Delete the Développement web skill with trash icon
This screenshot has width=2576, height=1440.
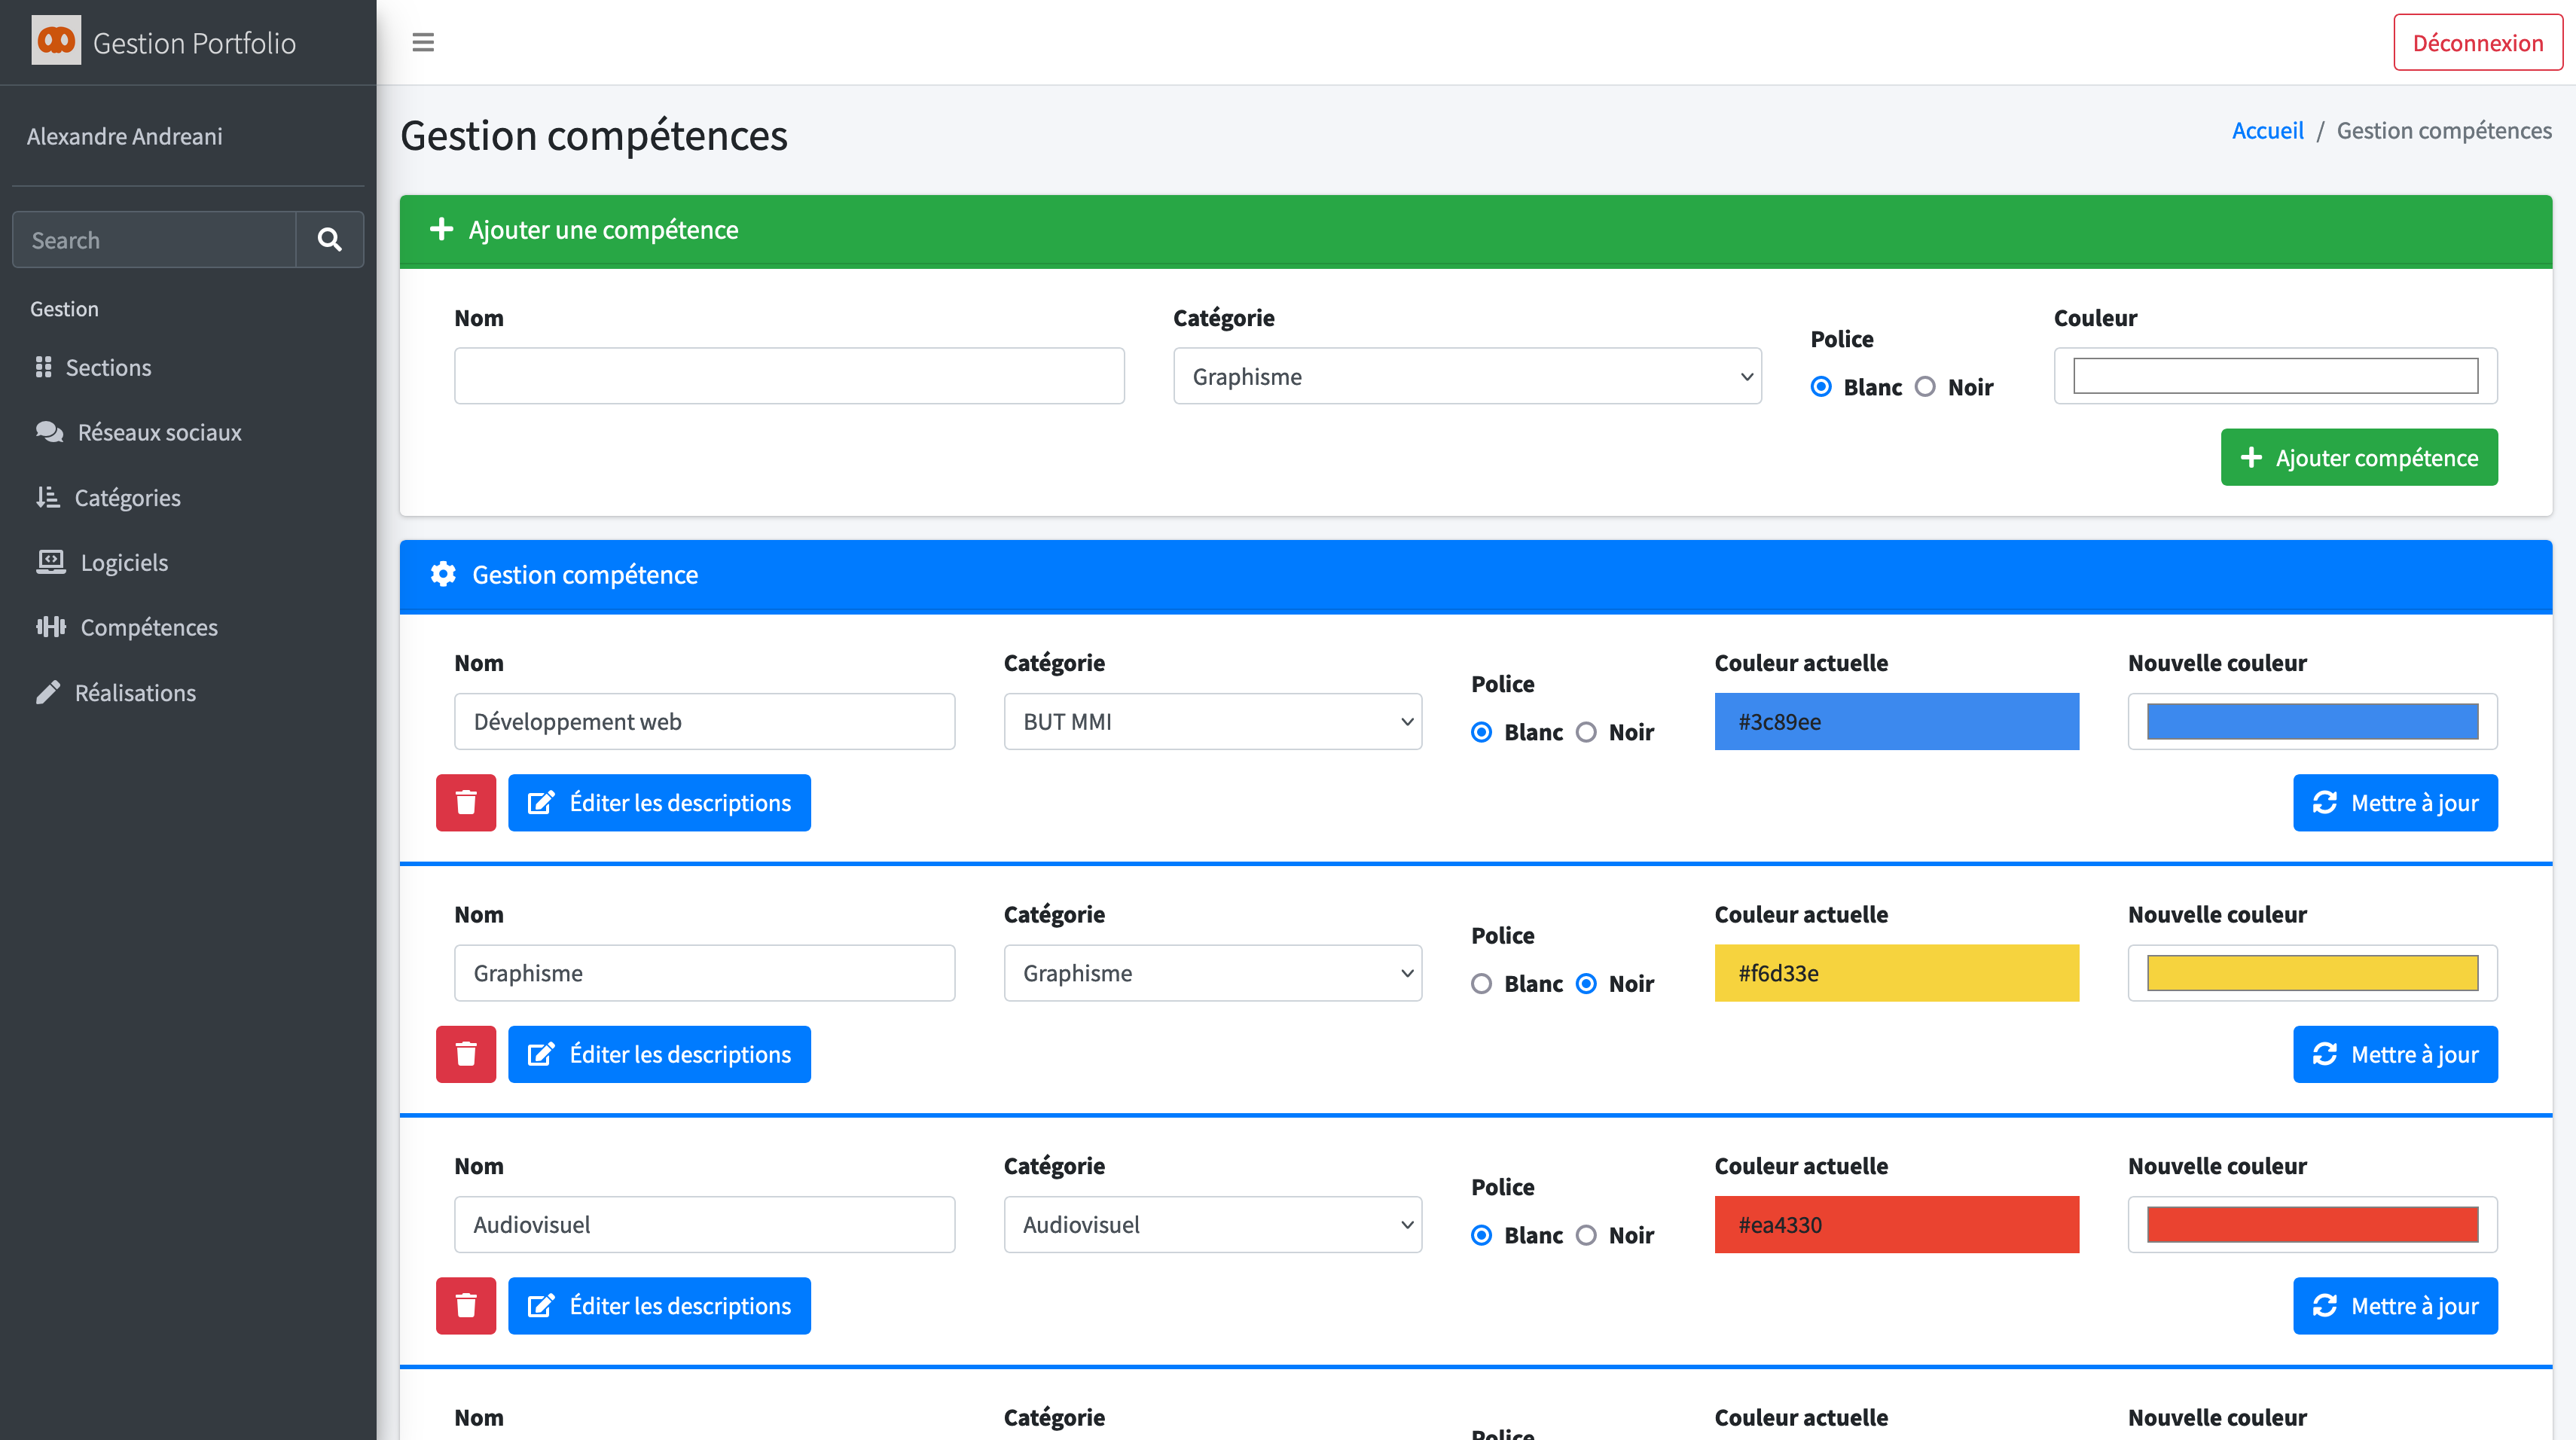(466, 802)
